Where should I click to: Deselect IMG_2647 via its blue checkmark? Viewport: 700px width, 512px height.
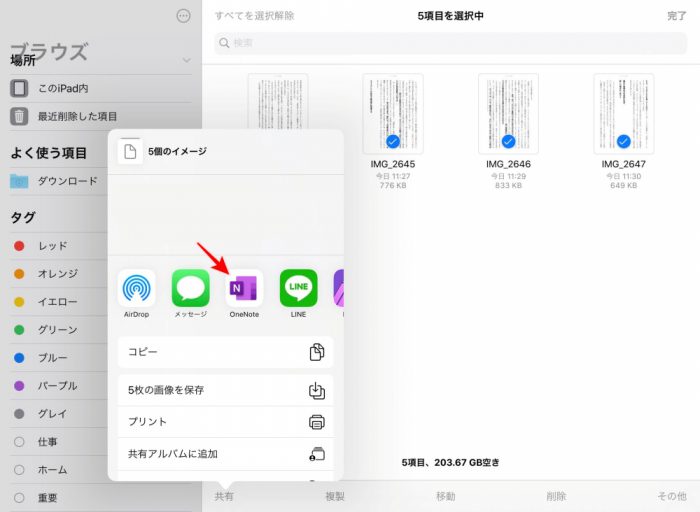(624, 142)
